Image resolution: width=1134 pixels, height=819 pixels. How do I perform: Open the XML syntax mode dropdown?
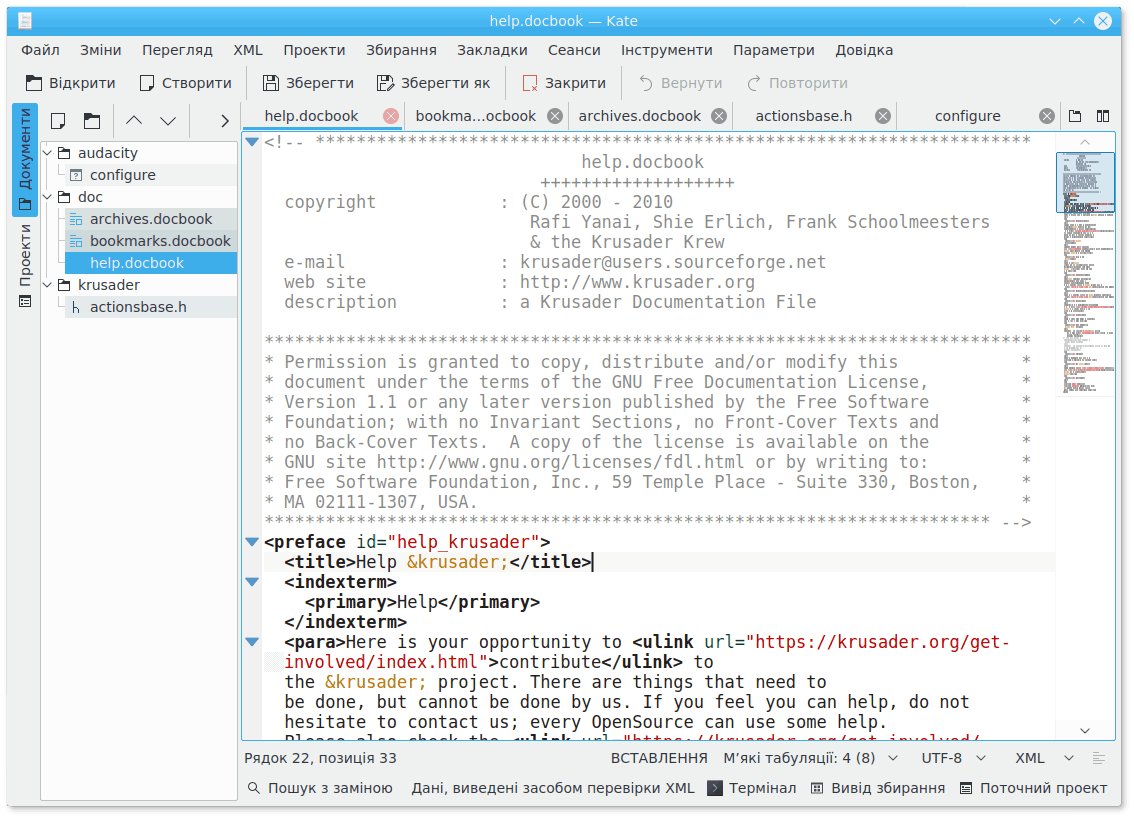1043,759
